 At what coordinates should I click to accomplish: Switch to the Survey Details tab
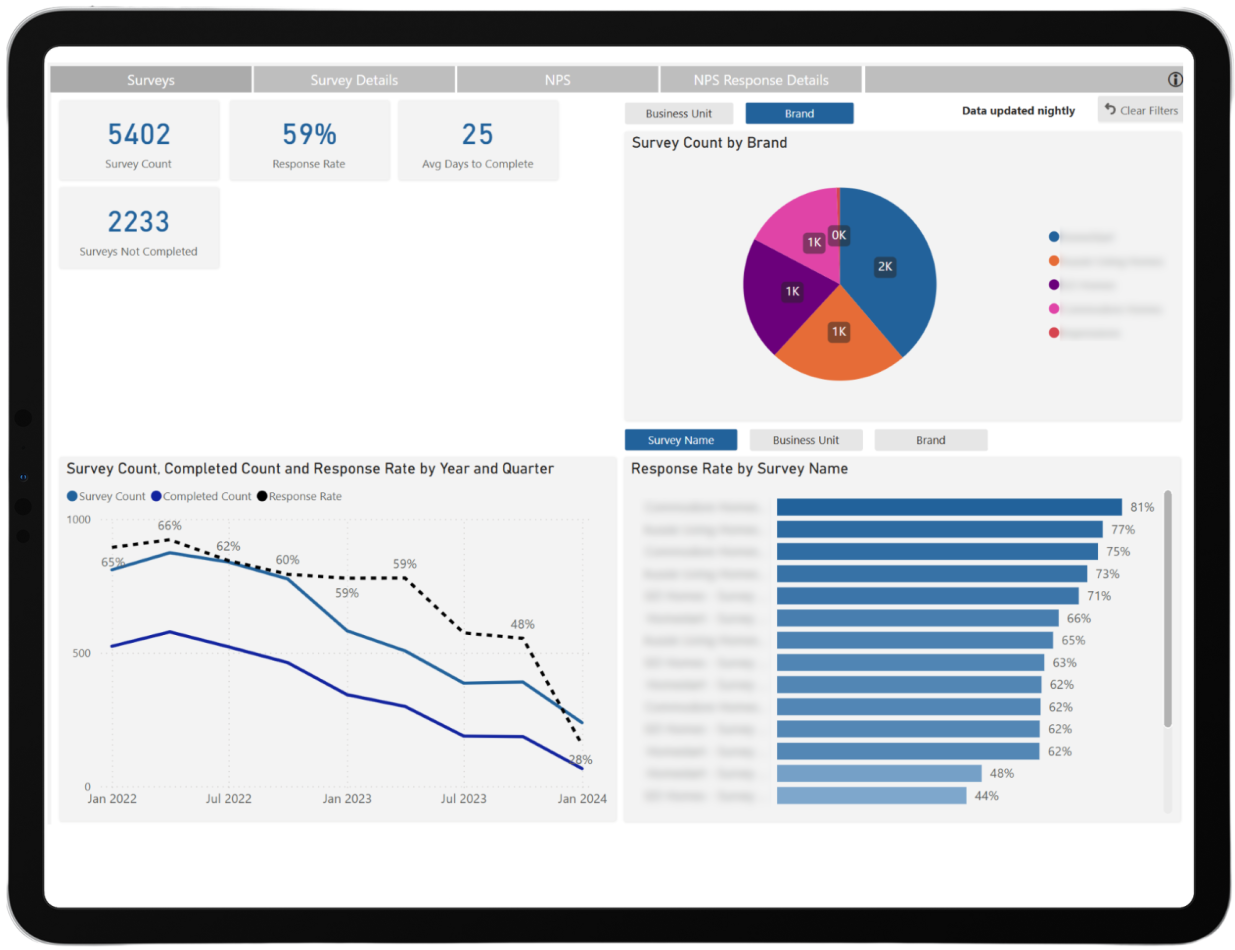click(354, 79)
